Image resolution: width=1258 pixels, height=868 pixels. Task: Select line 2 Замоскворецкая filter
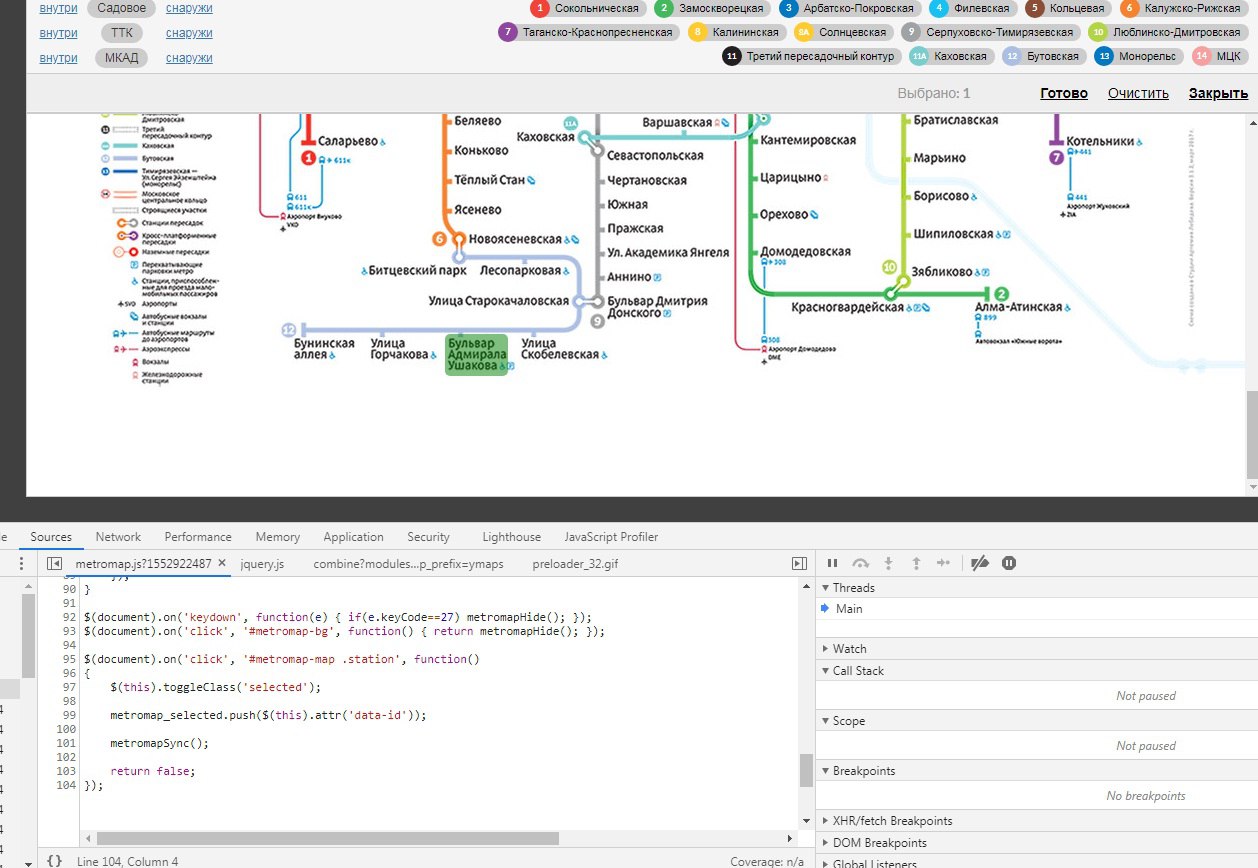tap(713, 8)
